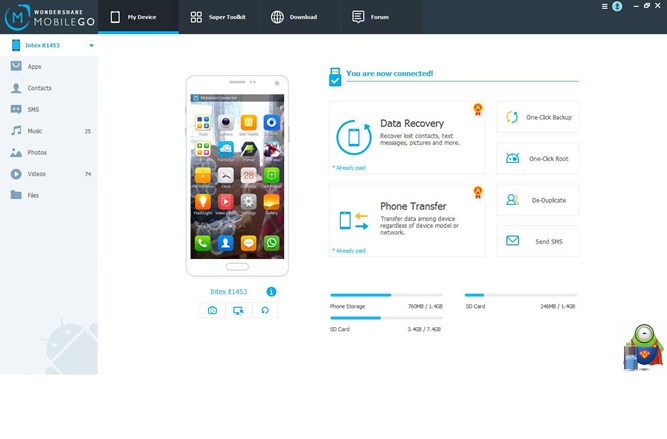Click the user account icon
Screen dimensions: 667x439
point(617,6)
